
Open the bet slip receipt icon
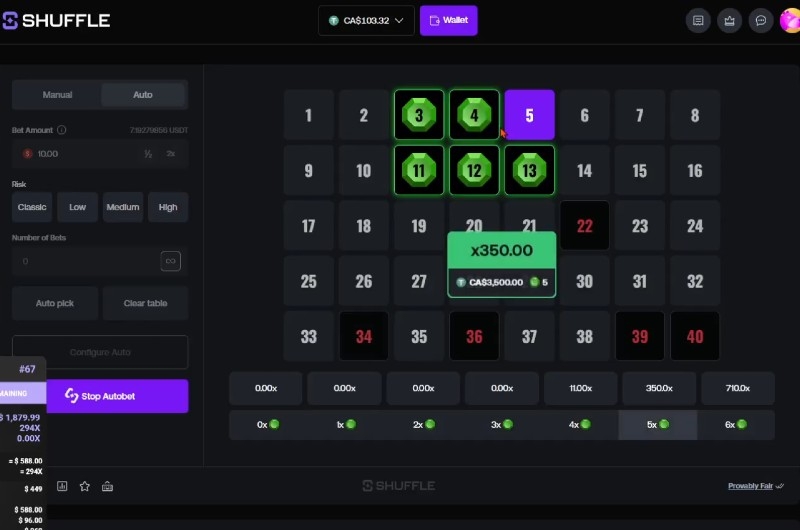point(698,20)
